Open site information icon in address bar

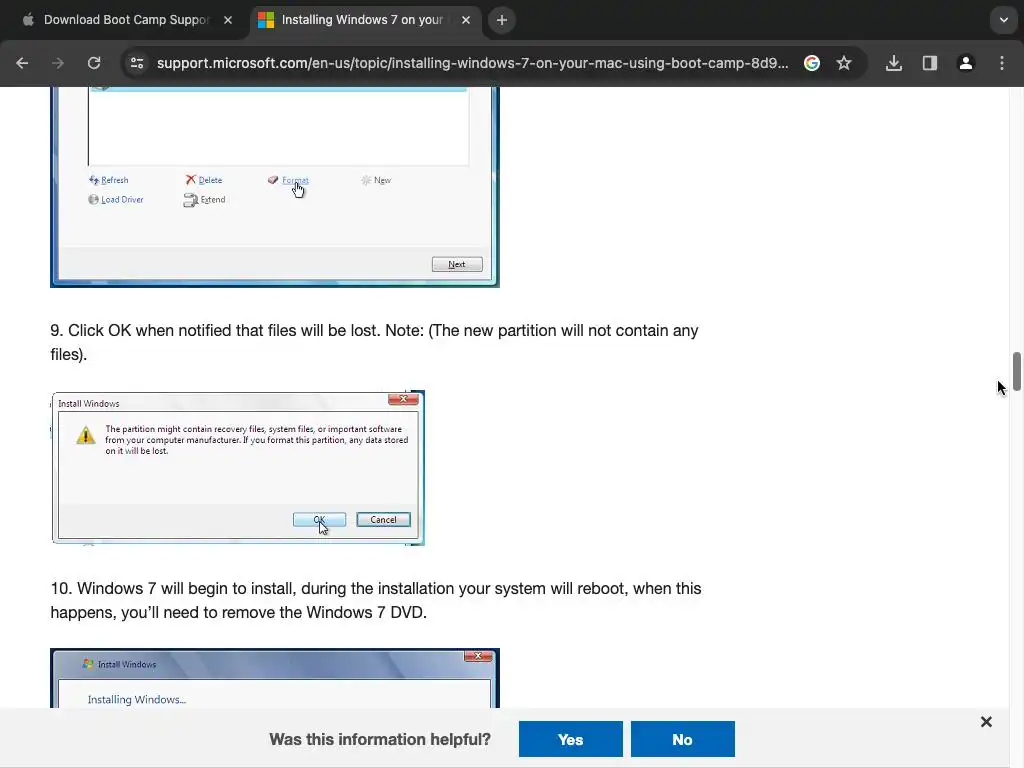pyautogui.click(x=137, y=63)
